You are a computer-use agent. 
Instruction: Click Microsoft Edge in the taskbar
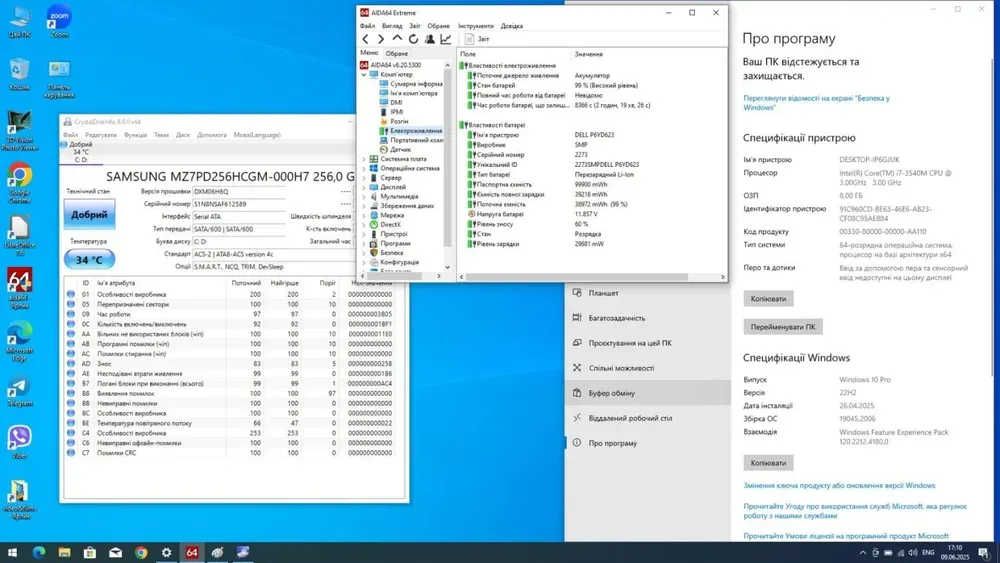coord(40,552)
